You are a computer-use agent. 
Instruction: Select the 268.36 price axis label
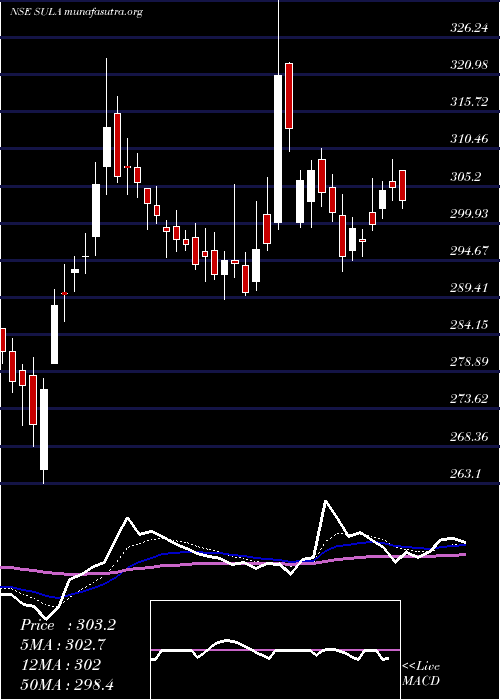(x=469, y=437)
